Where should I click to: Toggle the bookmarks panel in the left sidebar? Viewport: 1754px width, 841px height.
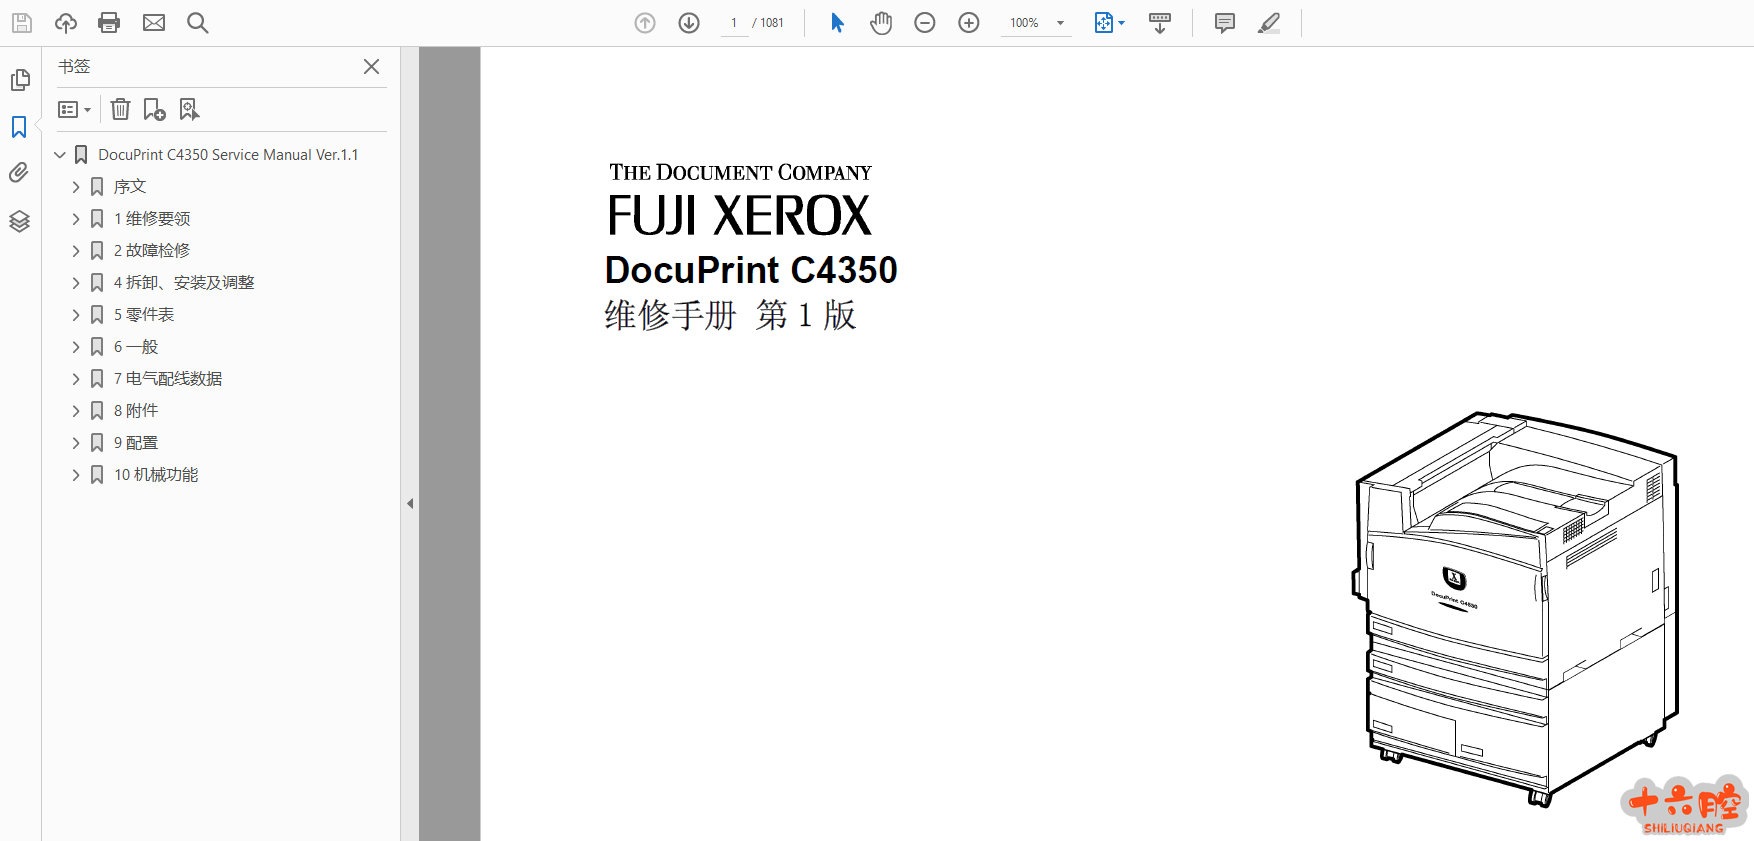pyautogui.click(x=19, y=127)
